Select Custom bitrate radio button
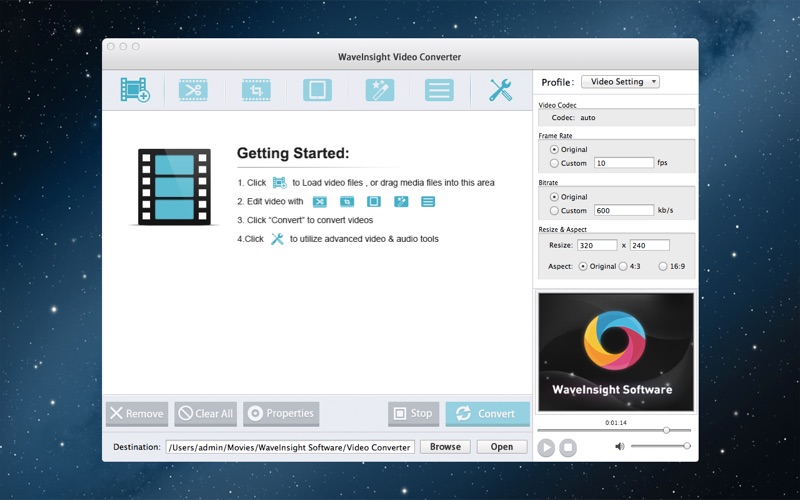The image size is (800, 500). [x=554, y=210]
